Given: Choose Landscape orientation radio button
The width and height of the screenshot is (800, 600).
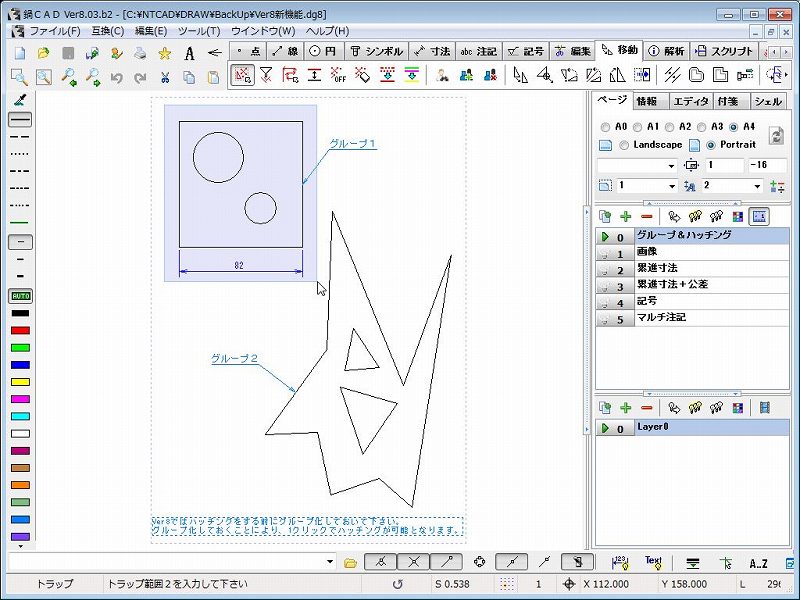Looking at the screenshot, I should (623, 145).
